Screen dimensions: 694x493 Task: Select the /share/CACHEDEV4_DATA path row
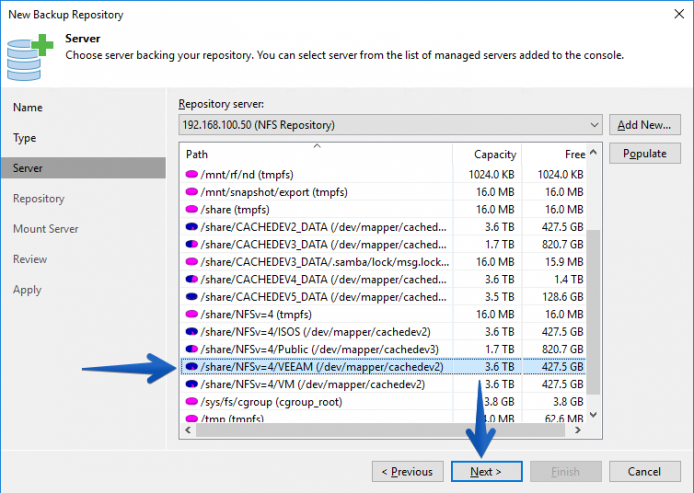(x=383, y=279)
